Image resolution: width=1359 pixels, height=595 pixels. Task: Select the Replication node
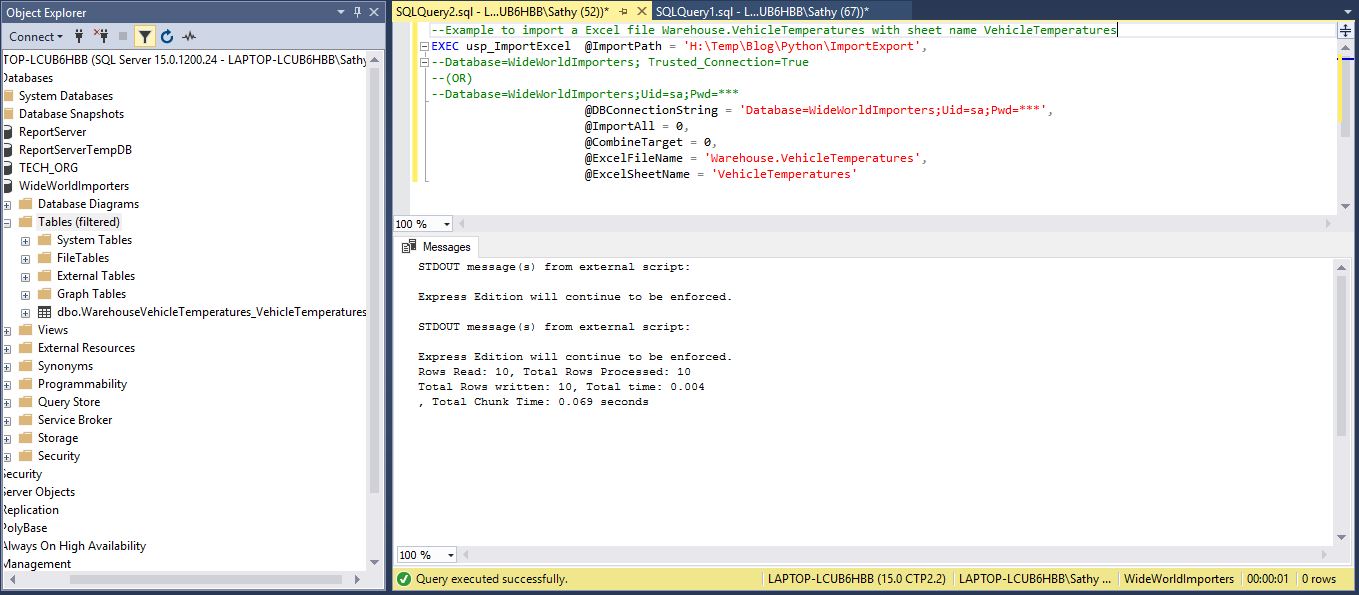click(x=30, y=510)
